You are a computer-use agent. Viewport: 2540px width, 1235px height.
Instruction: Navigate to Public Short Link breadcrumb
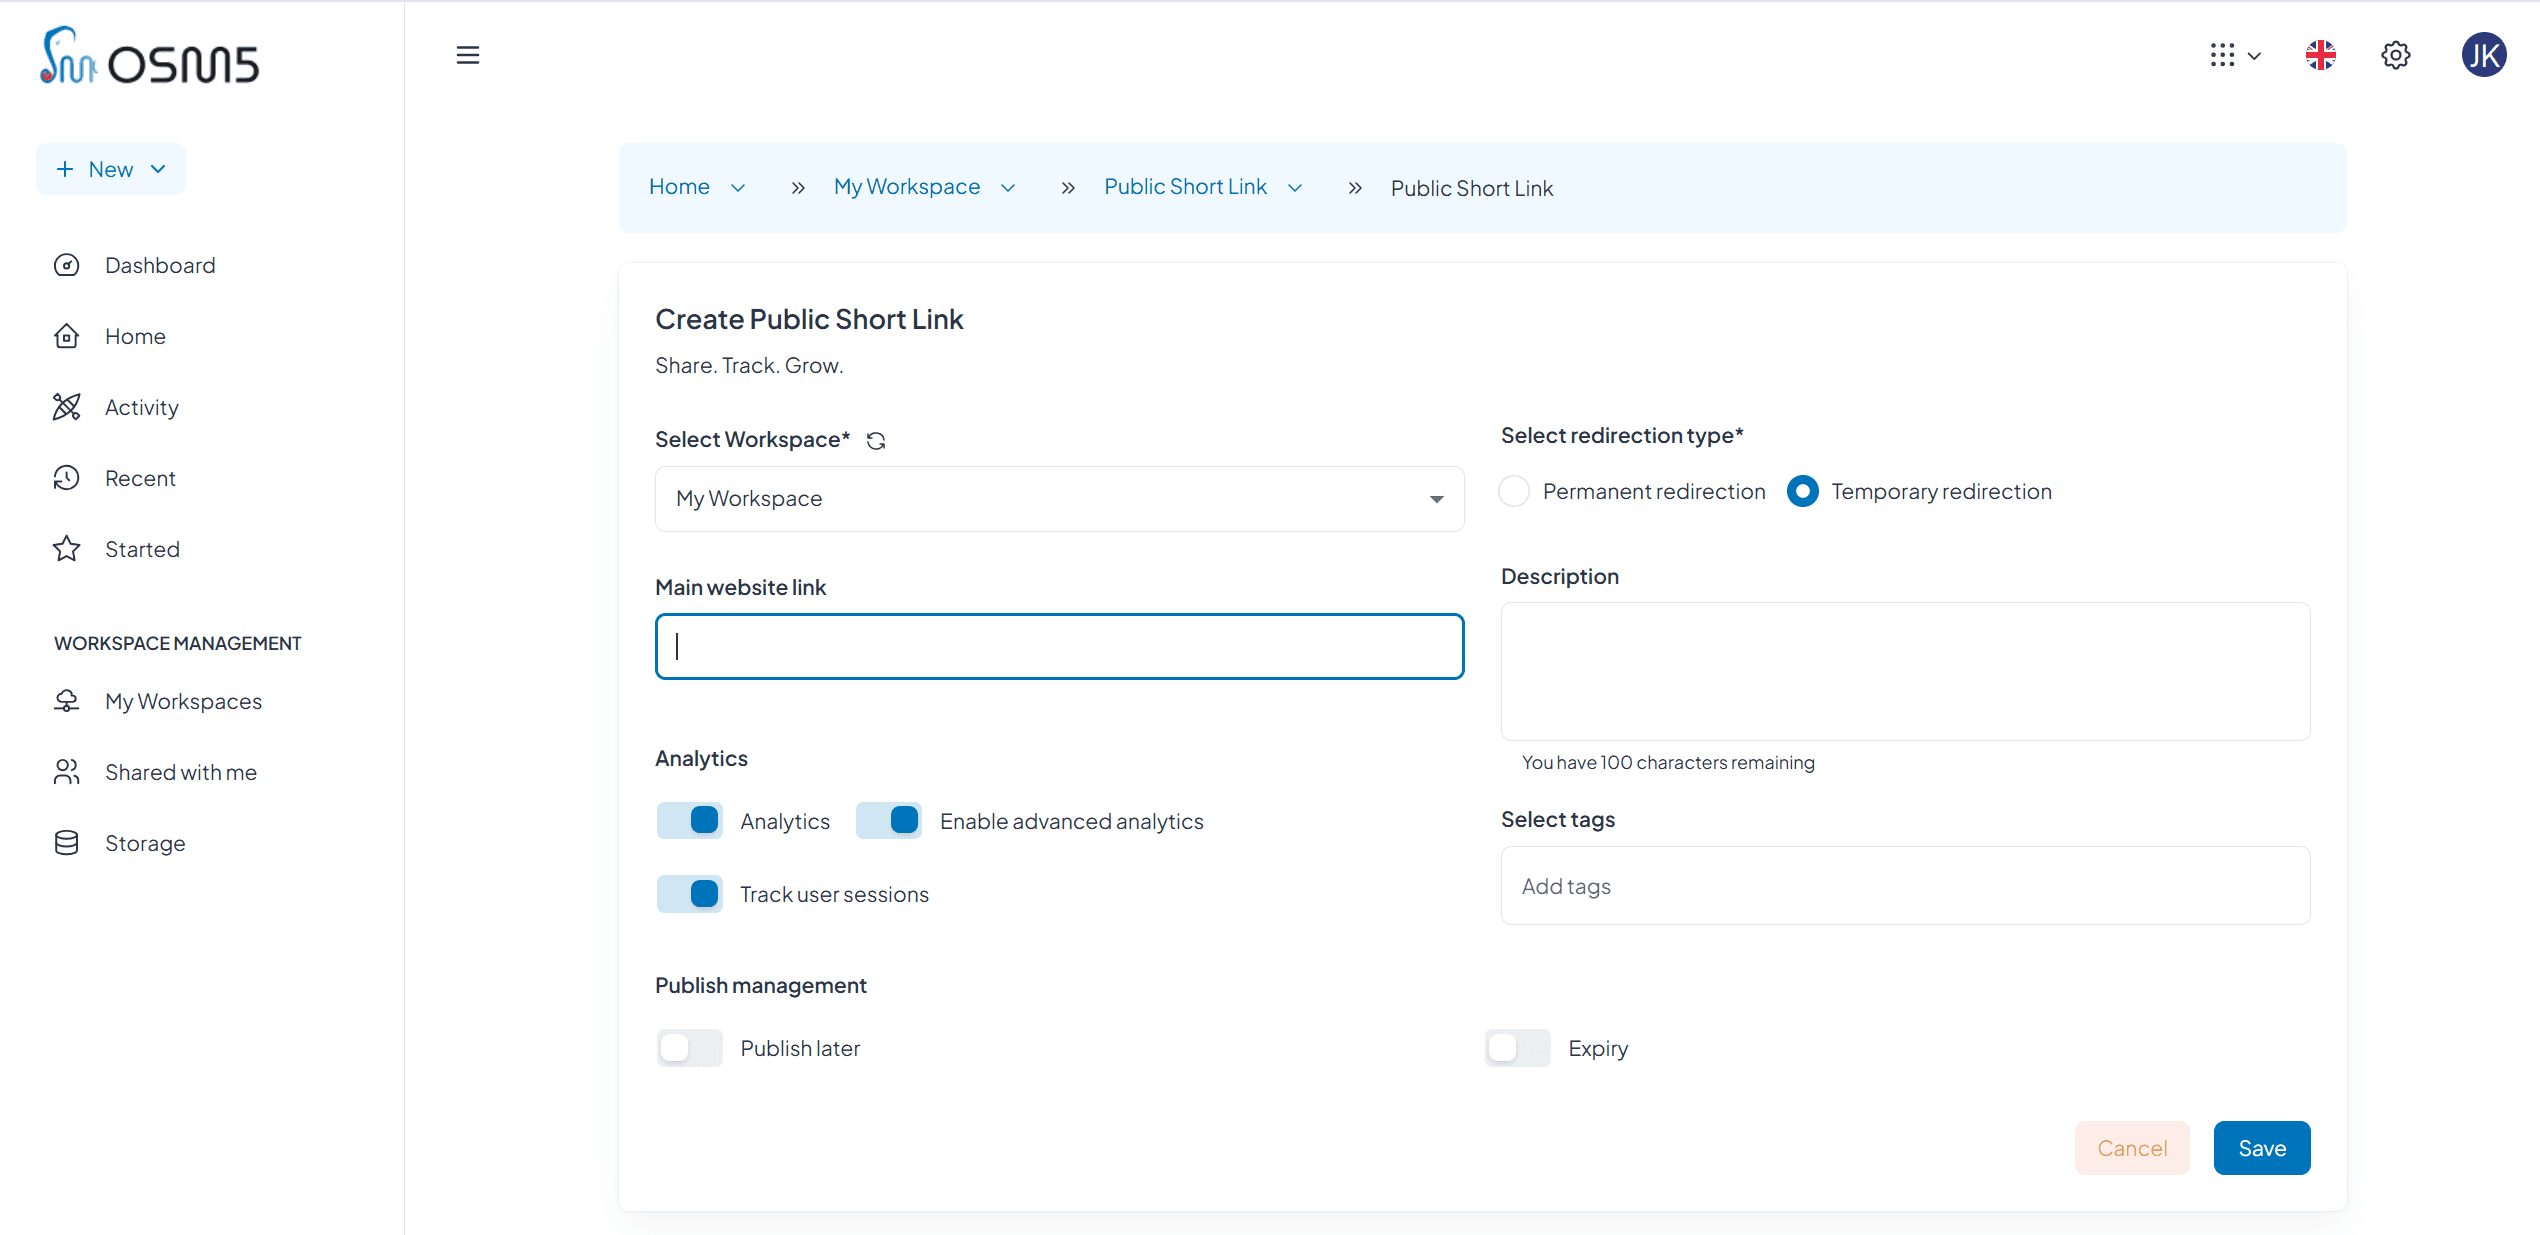tap(1185, 187)
